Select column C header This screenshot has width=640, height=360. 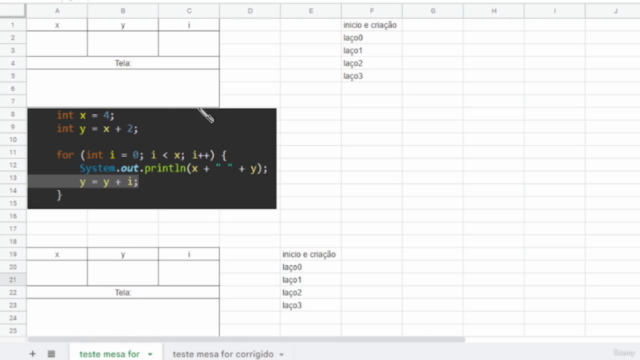[x=189, y=11]
